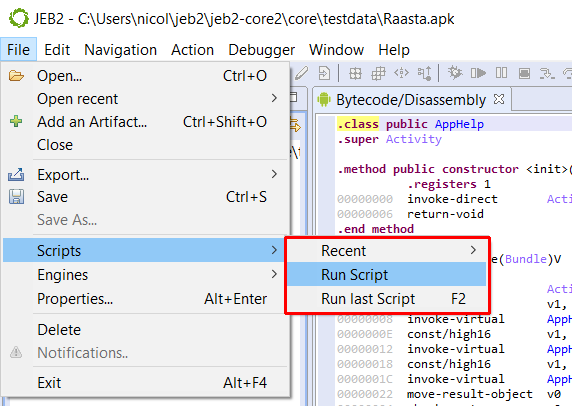Open the Edit menu
Viewport: 572px width, 406px height.
(57, 49)
